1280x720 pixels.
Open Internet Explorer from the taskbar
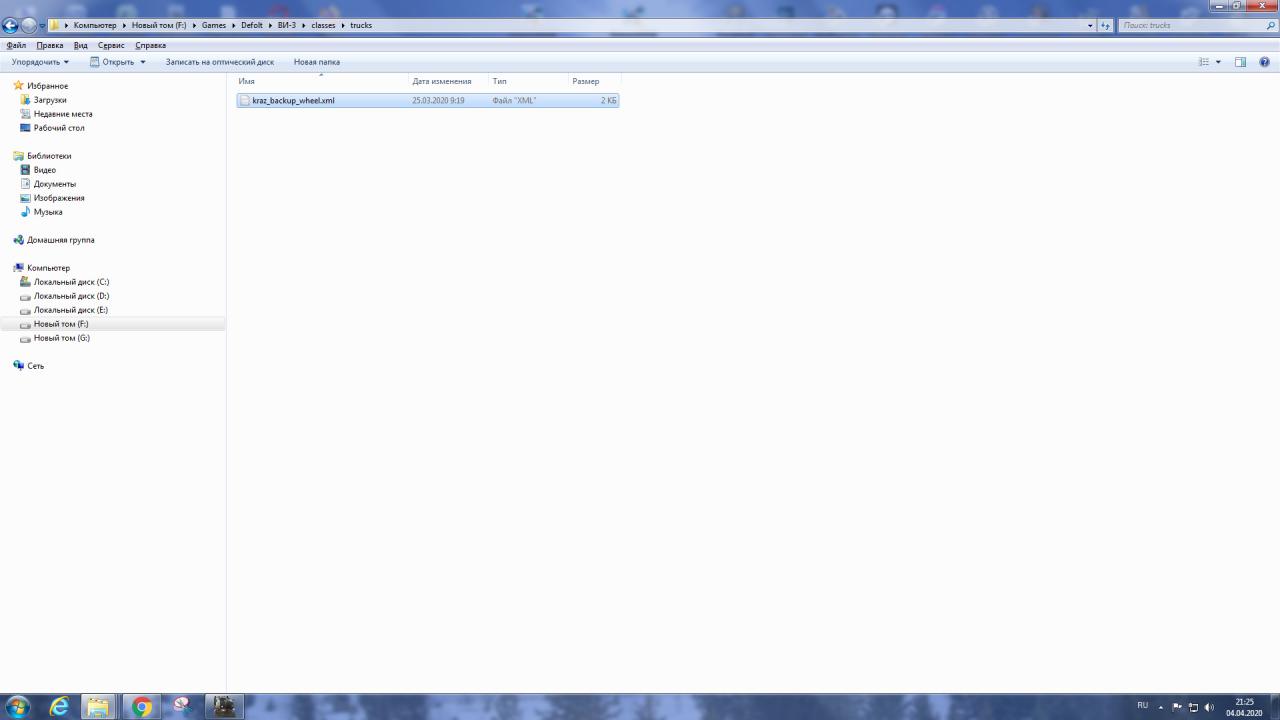(60, 707)
